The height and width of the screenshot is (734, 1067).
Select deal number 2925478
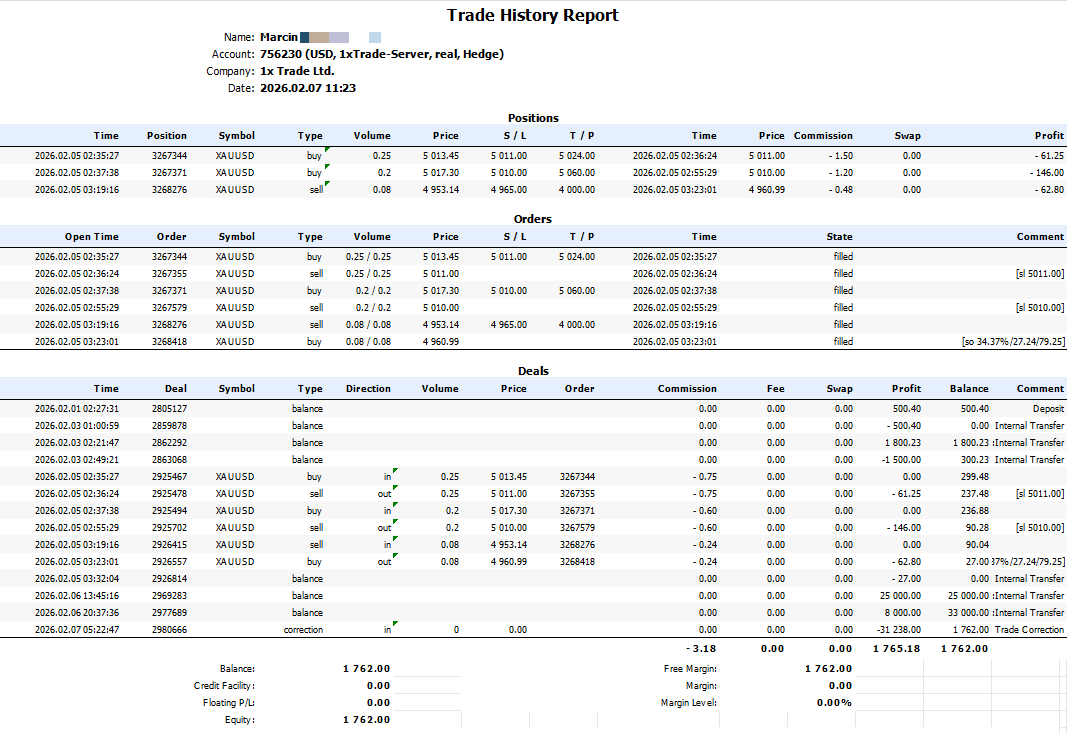[169, 494]
